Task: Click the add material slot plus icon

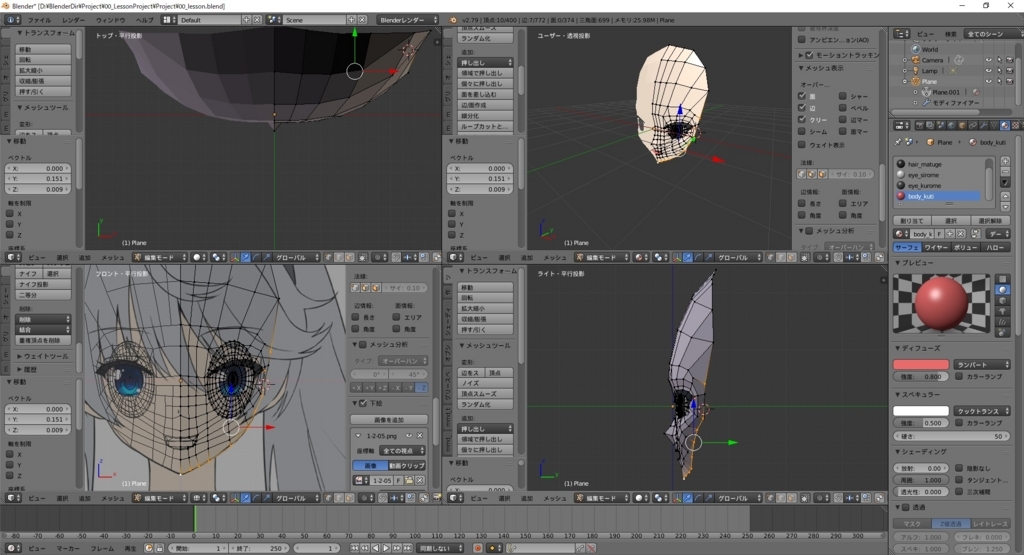Action: click(x=1003, y=163)
